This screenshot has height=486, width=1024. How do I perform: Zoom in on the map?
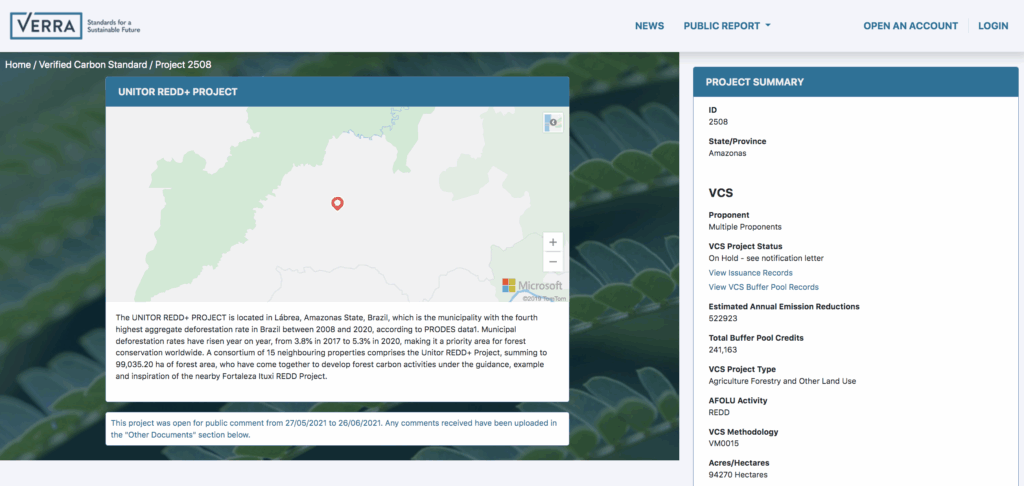click(x=552, y=242)
